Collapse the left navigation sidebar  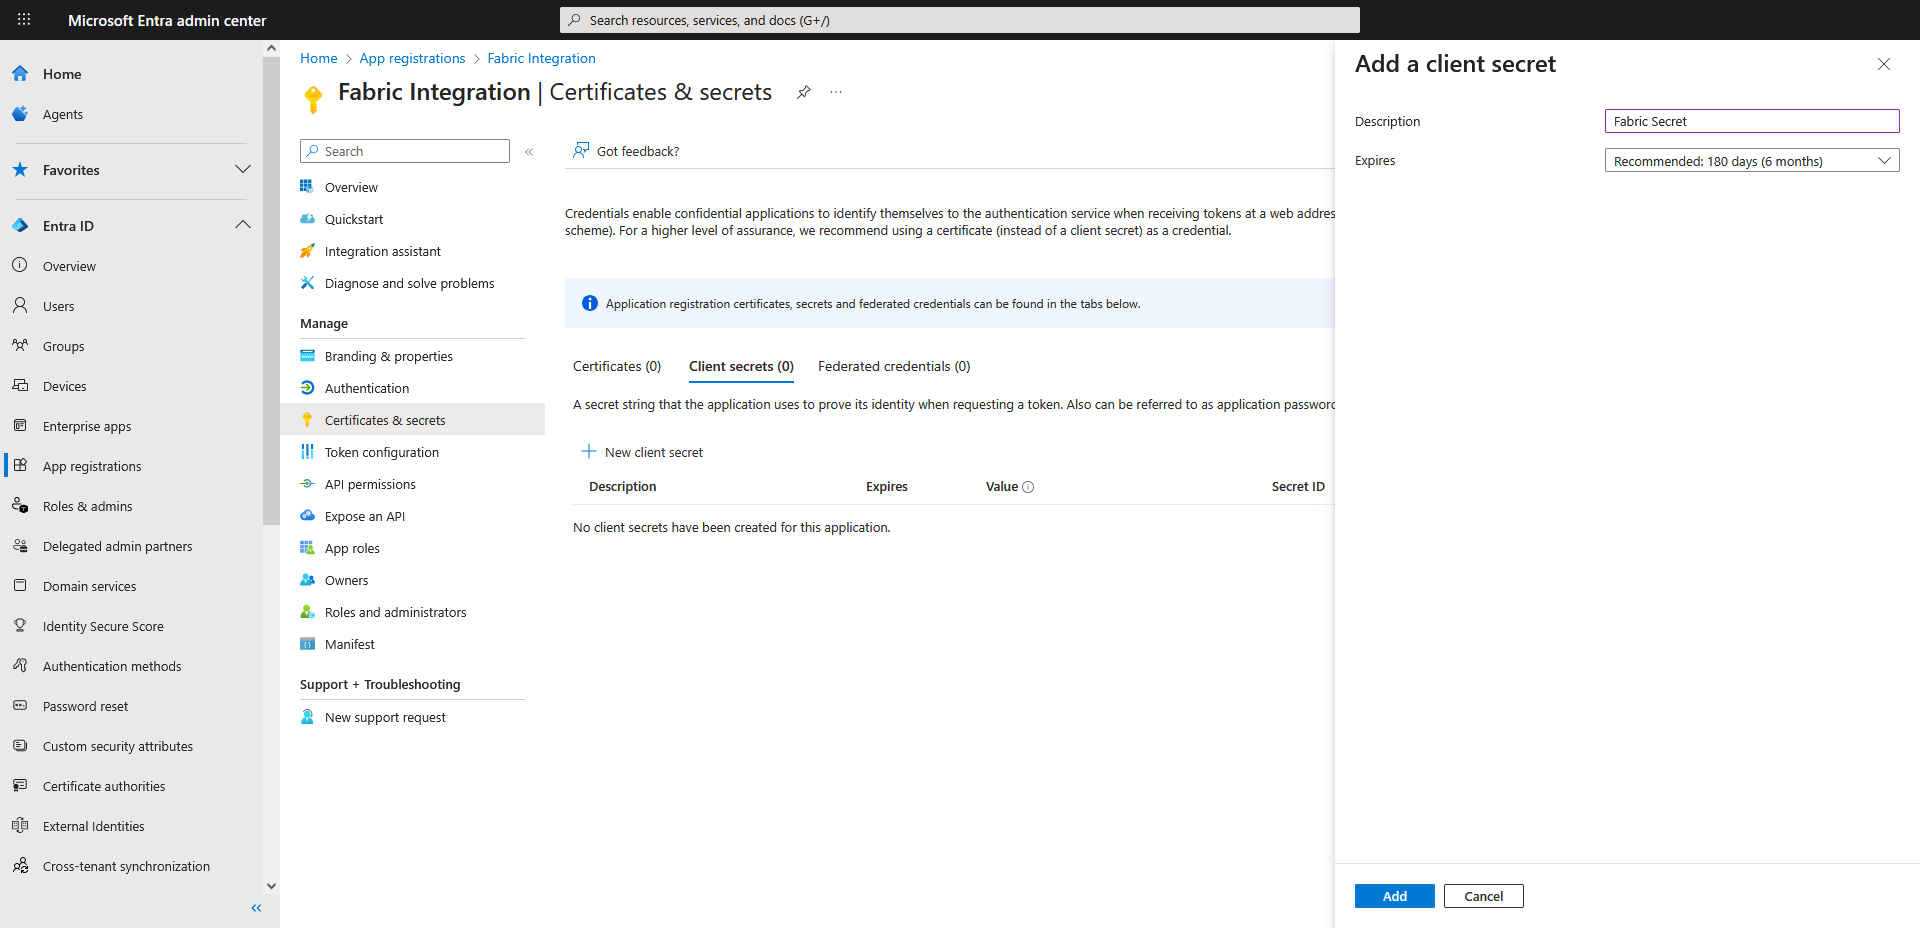(x=256, y=908)
